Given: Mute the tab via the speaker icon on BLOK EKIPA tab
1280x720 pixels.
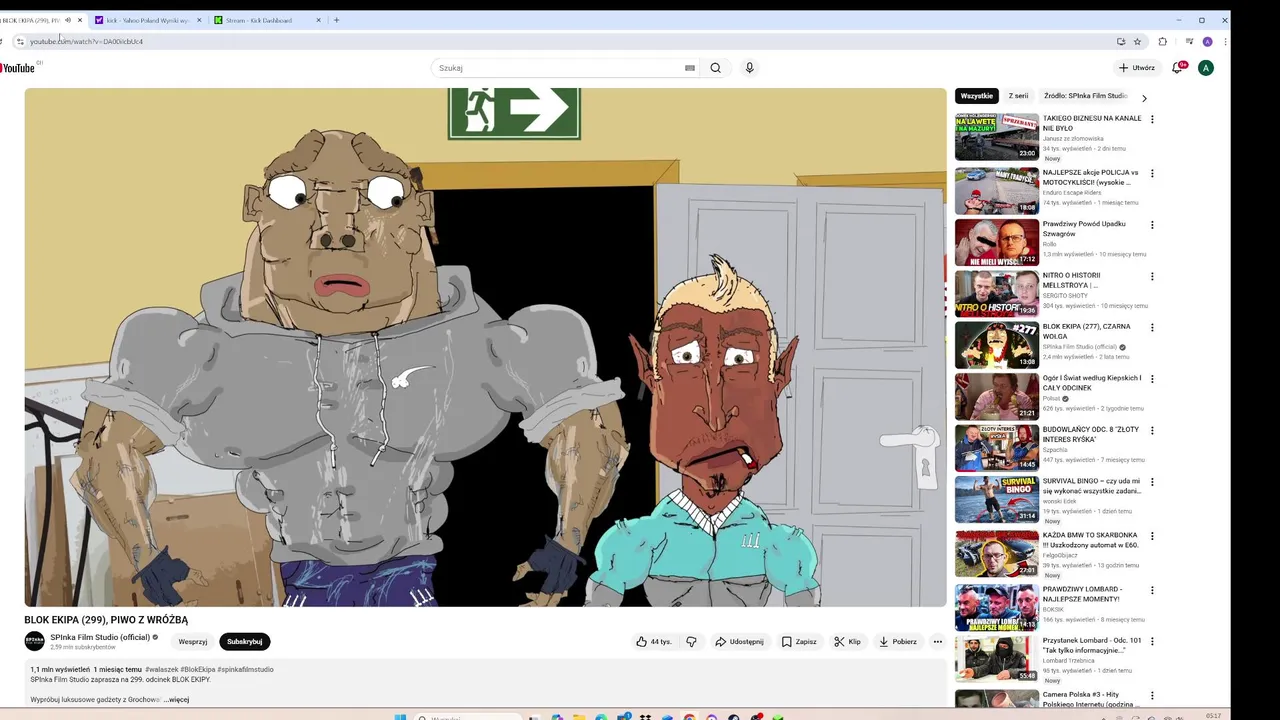Looking at the screenshot, I should click(x=68, y=20).
